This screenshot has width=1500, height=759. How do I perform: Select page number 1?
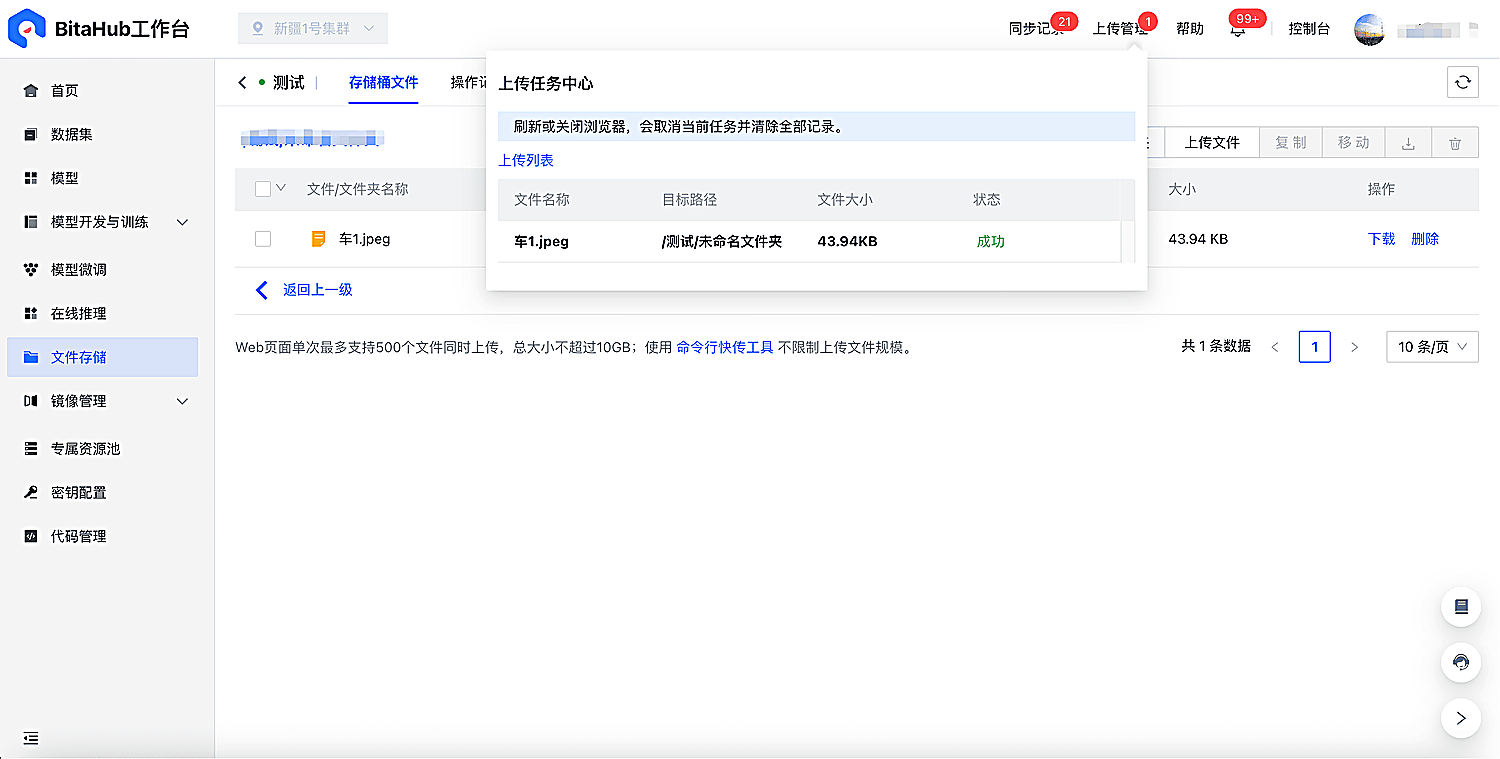1315,347
